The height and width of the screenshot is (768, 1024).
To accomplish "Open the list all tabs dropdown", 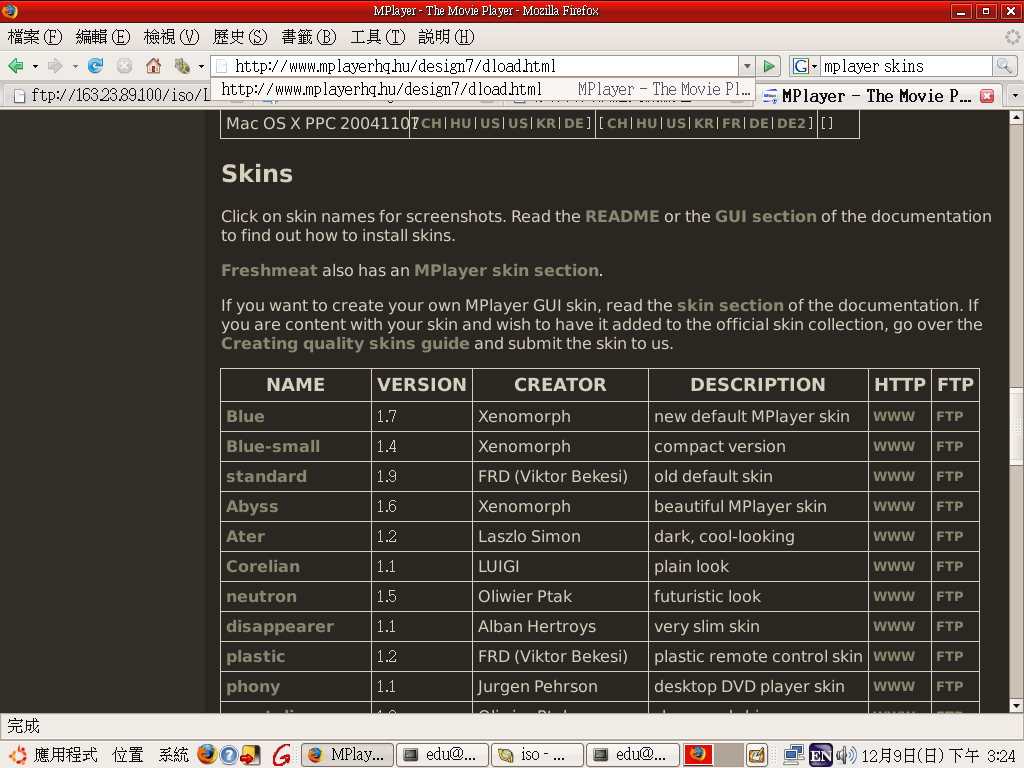I will (x=1015, y=95).
